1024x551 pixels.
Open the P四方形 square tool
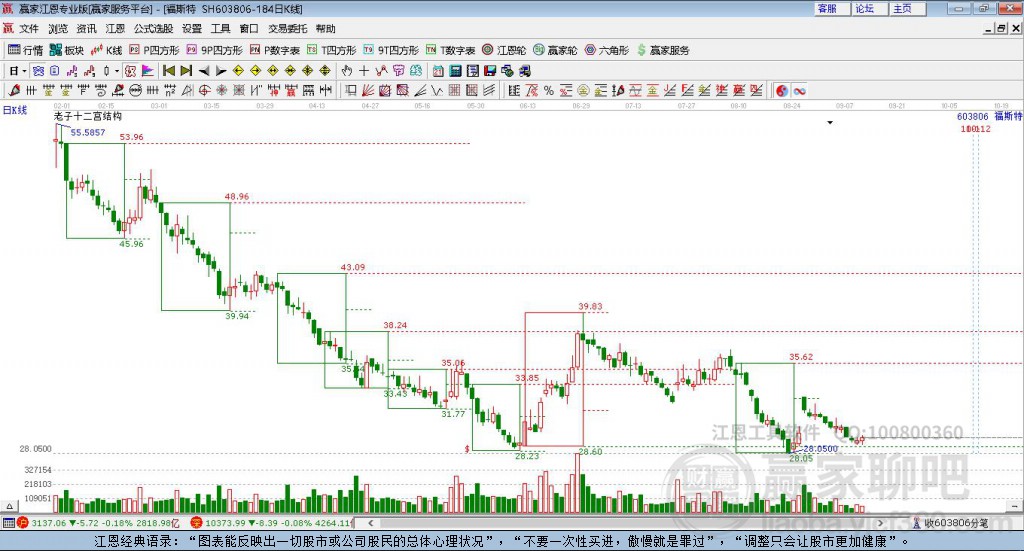154,50
